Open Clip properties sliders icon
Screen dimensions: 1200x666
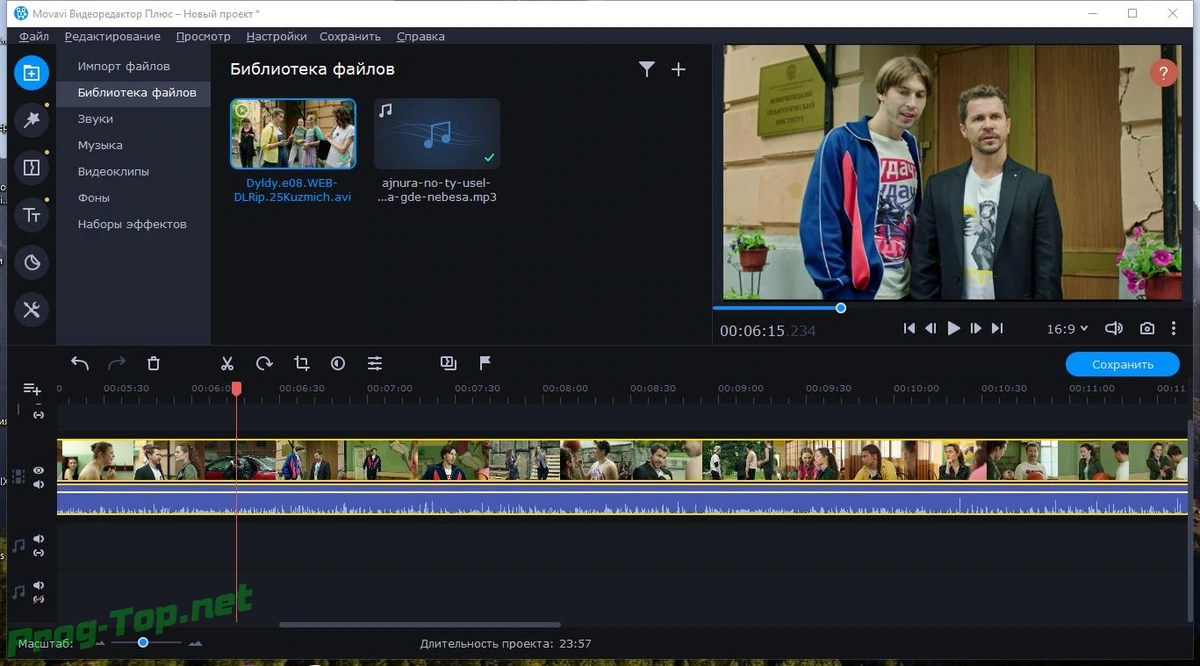click(375, 363)
